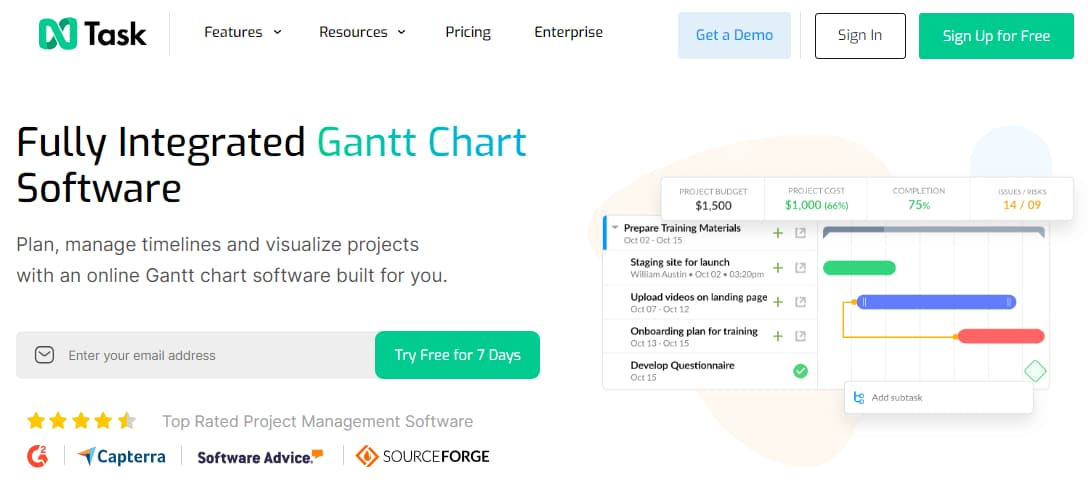1088x500 pixels.
Task: Open the Pricing page
Action: click(x=468, y=33)
